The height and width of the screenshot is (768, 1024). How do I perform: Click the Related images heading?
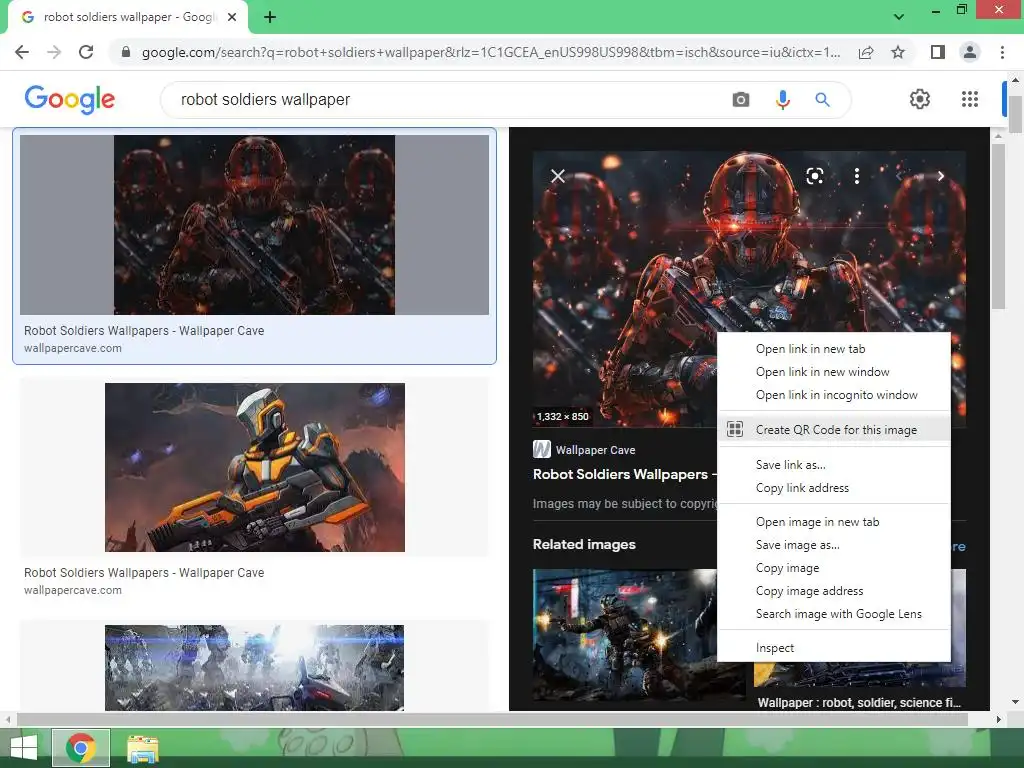tap(584, 545)
